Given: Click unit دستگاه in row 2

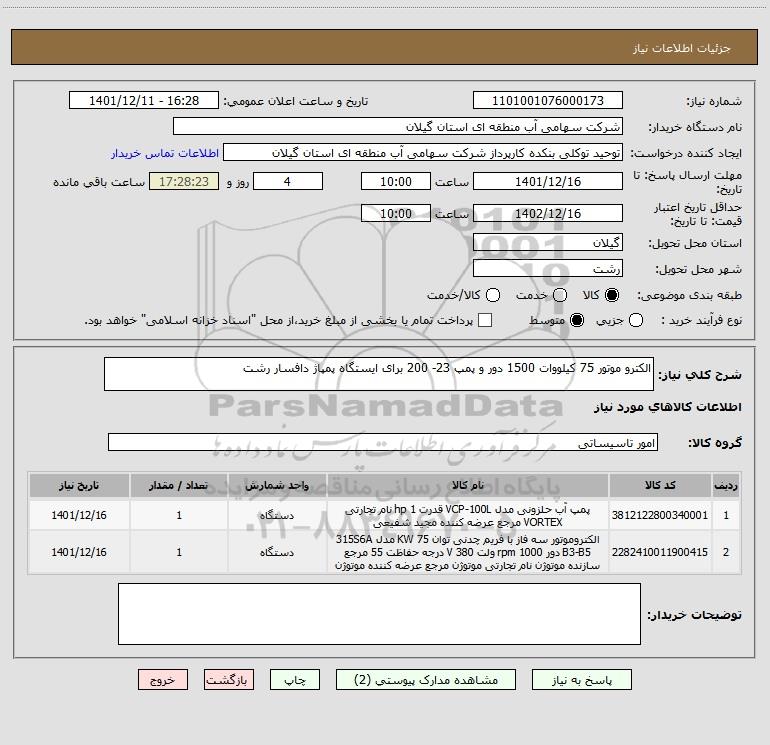Looking at the screenshot, I should (277, 552).
